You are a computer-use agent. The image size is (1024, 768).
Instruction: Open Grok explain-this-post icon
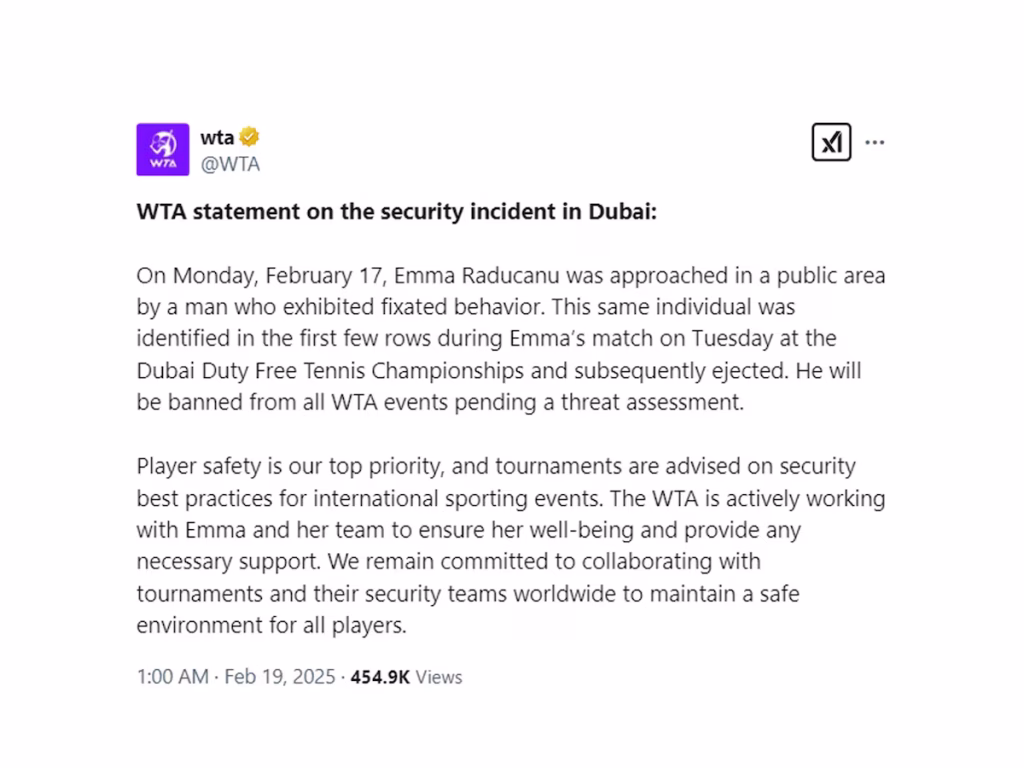(x=831, y=142)
